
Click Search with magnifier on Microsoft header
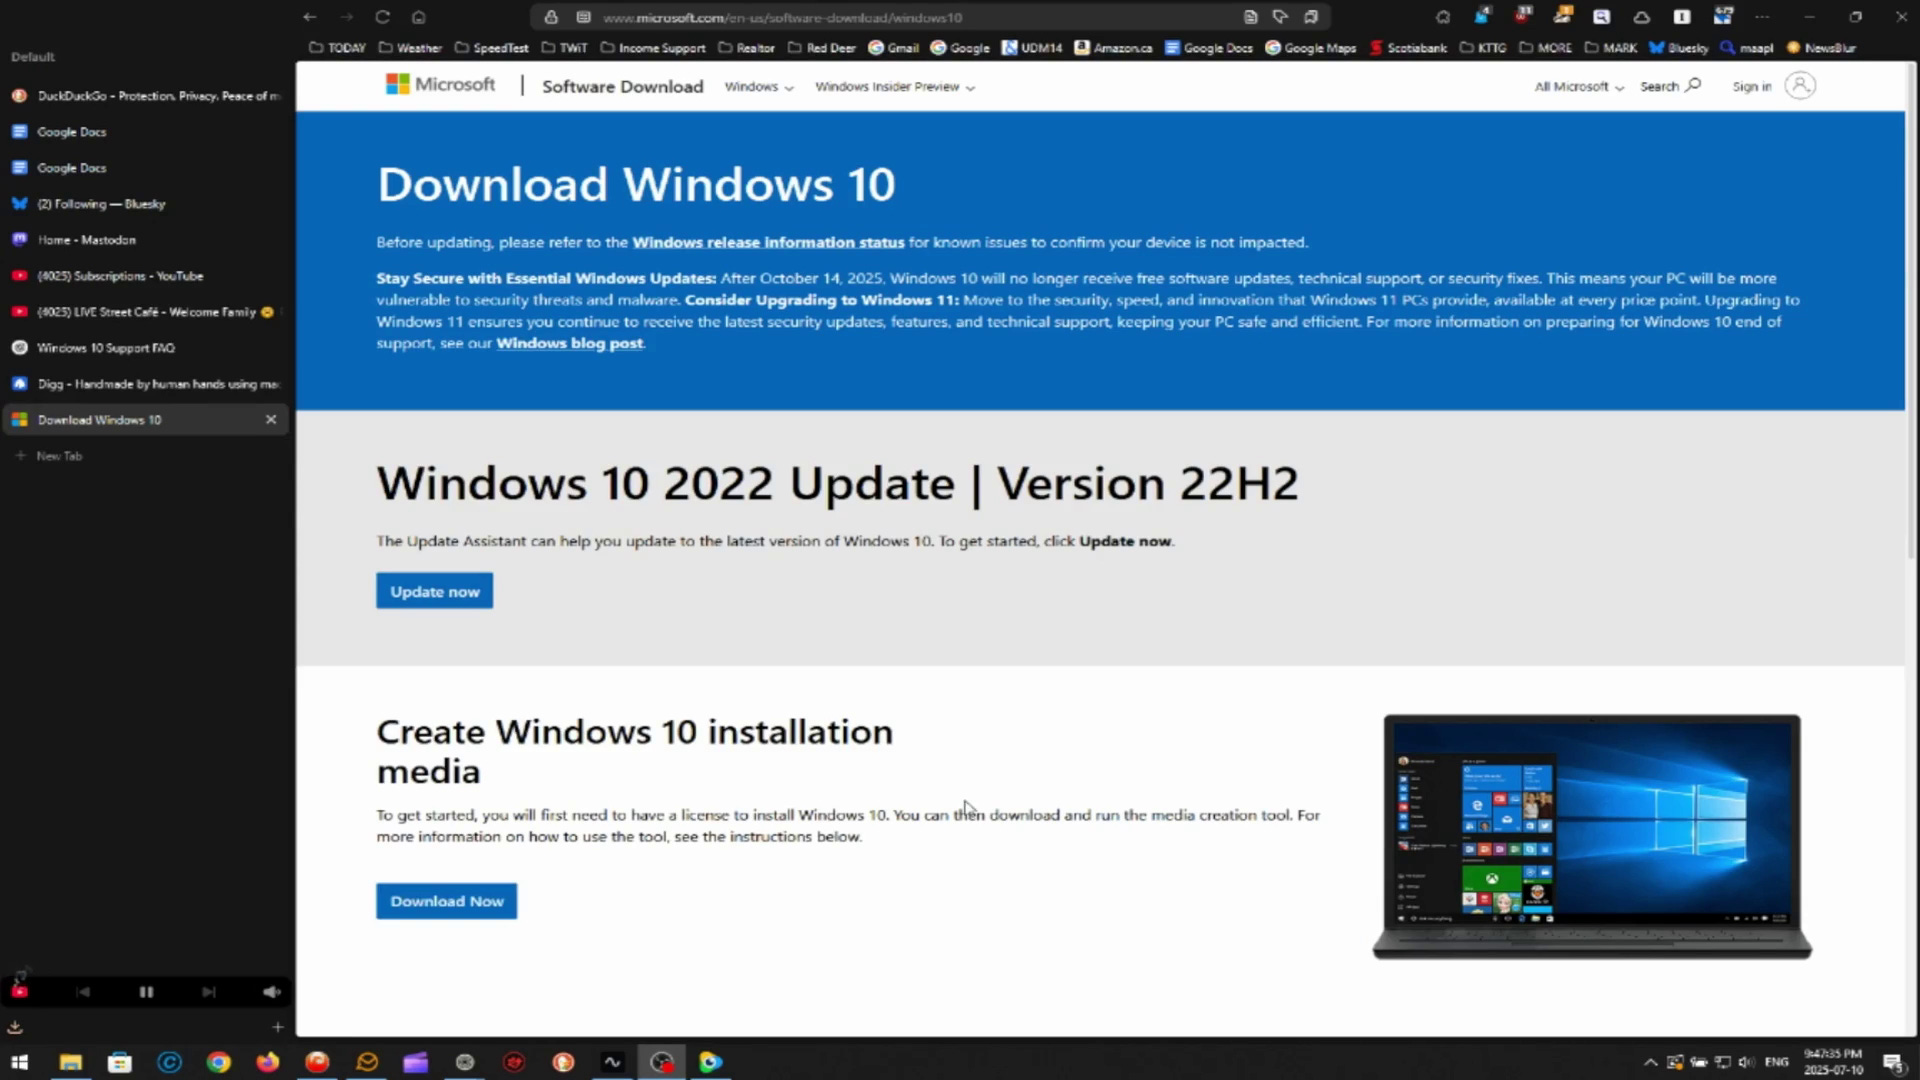(x=1670, y=86)
